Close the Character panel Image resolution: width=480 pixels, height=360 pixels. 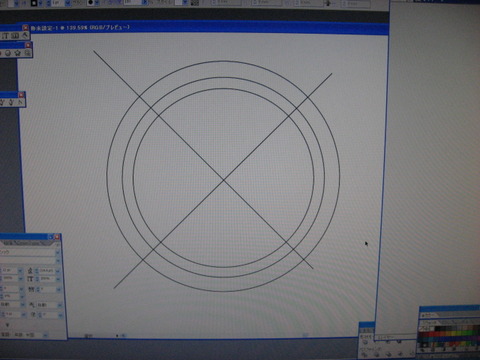click(x=57, y=237)
